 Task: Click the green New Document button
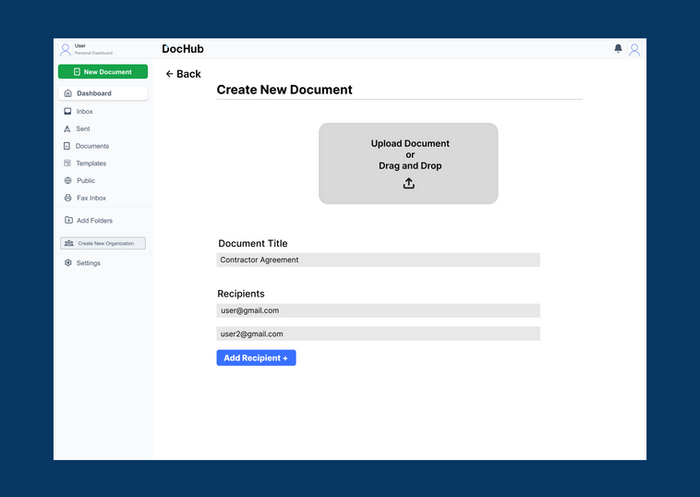[103, 71]
